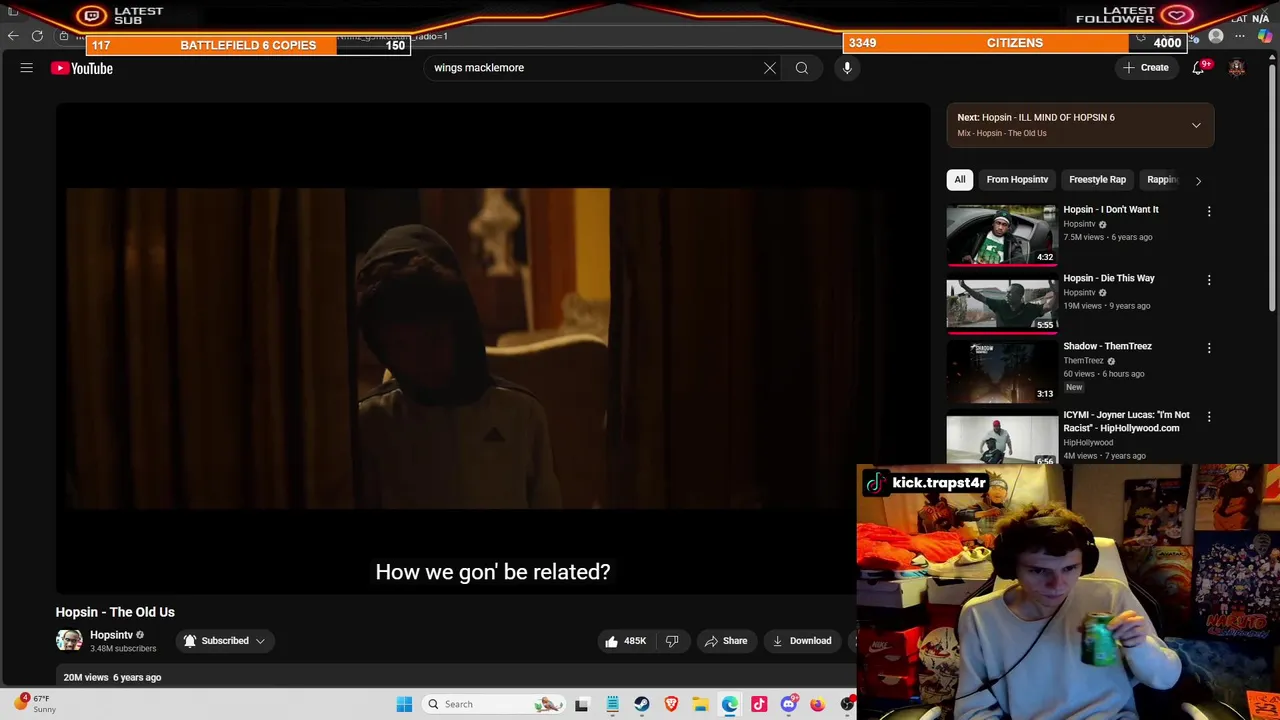
Task: Click the Hopsin - The Old Us title
Action: point(115,612)
